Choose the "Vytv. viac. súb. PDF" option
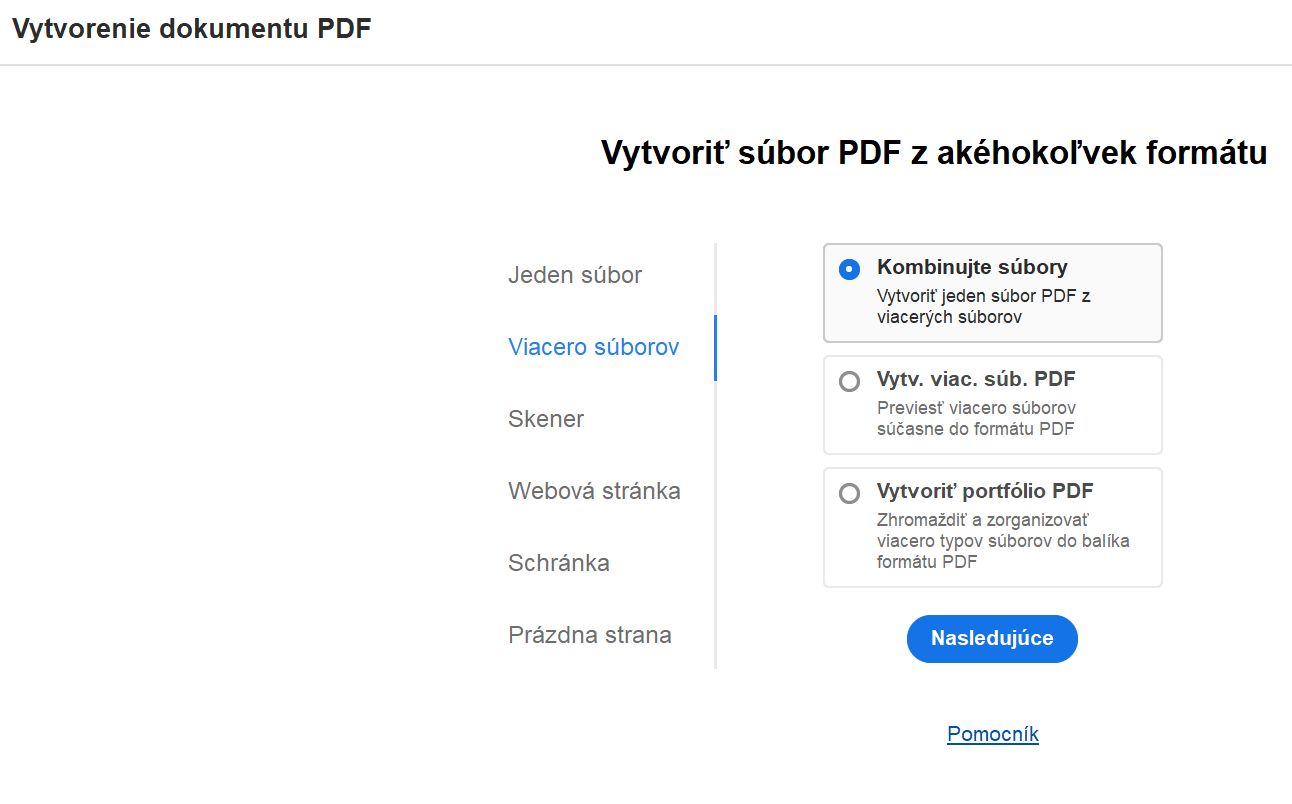Image resolution: width=1292 pixels, height=804 pixels. (x=849, y=380)
